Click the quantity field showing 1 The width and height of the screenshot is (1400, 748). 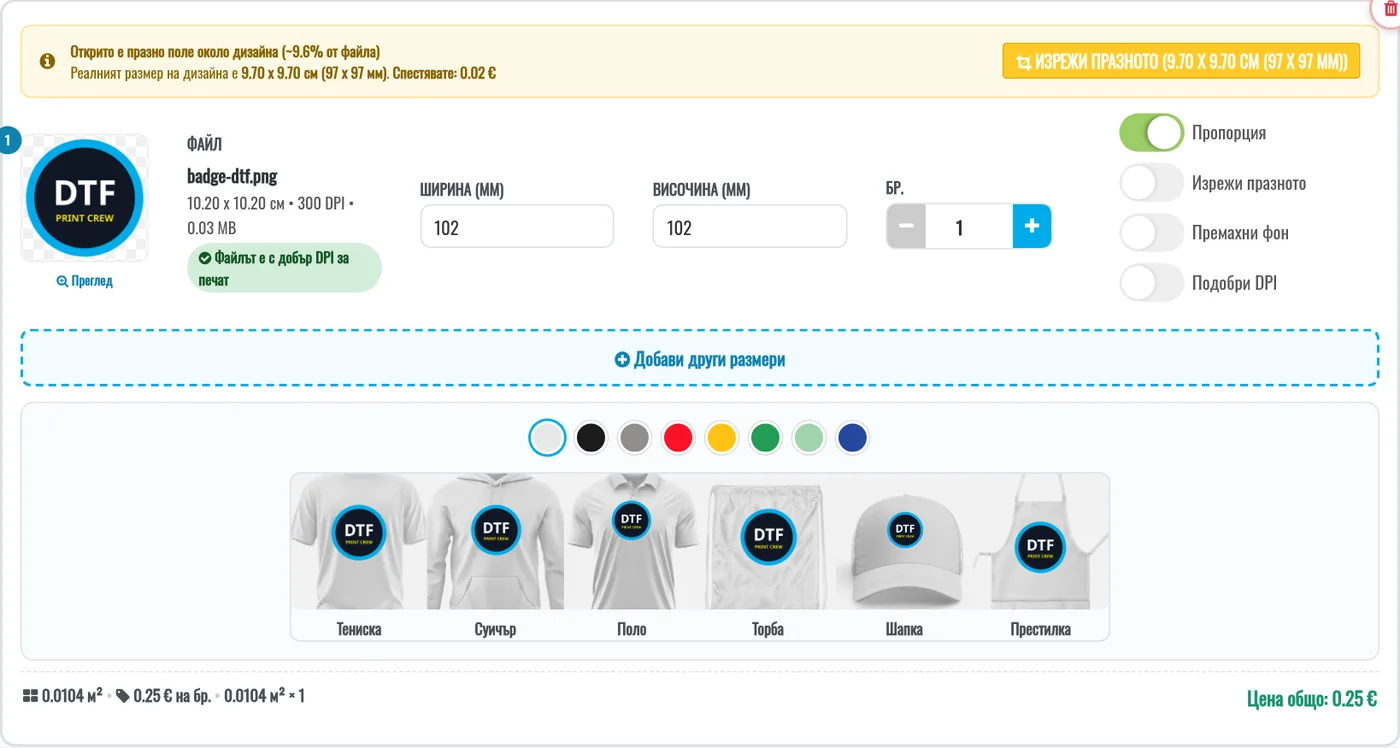969,226
